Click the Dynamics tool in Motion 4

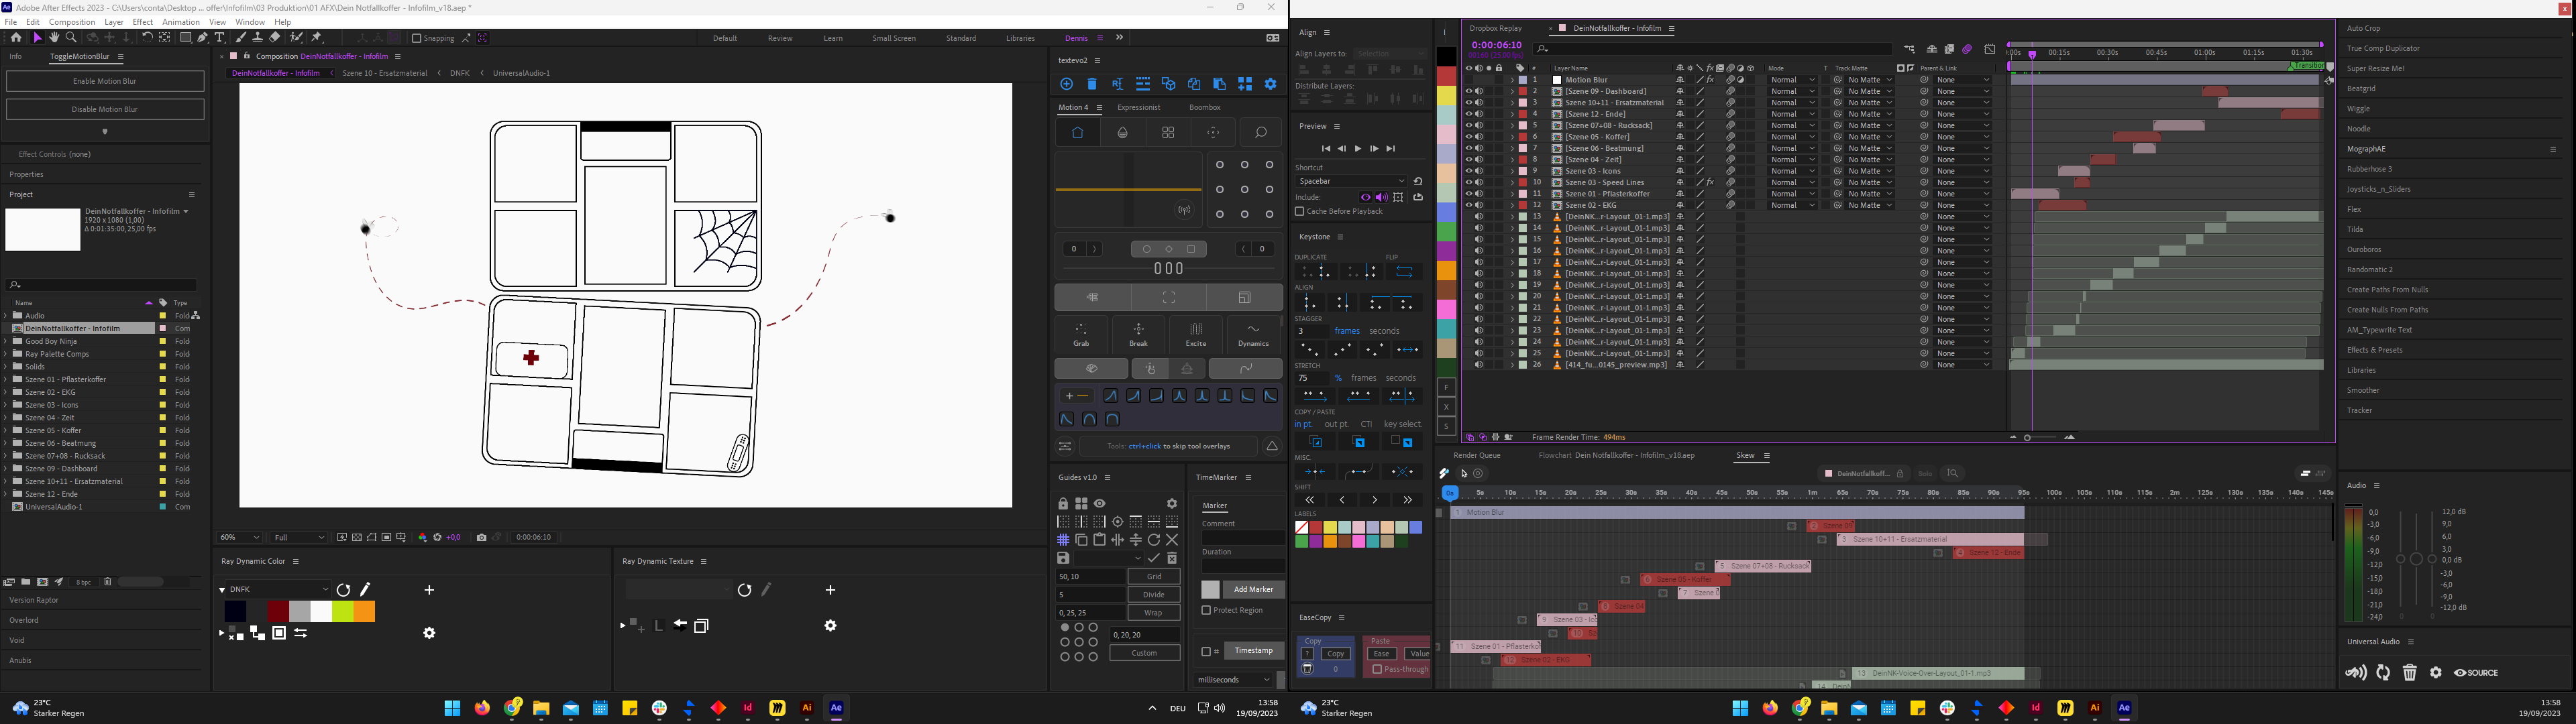[x=1253, y=334]
